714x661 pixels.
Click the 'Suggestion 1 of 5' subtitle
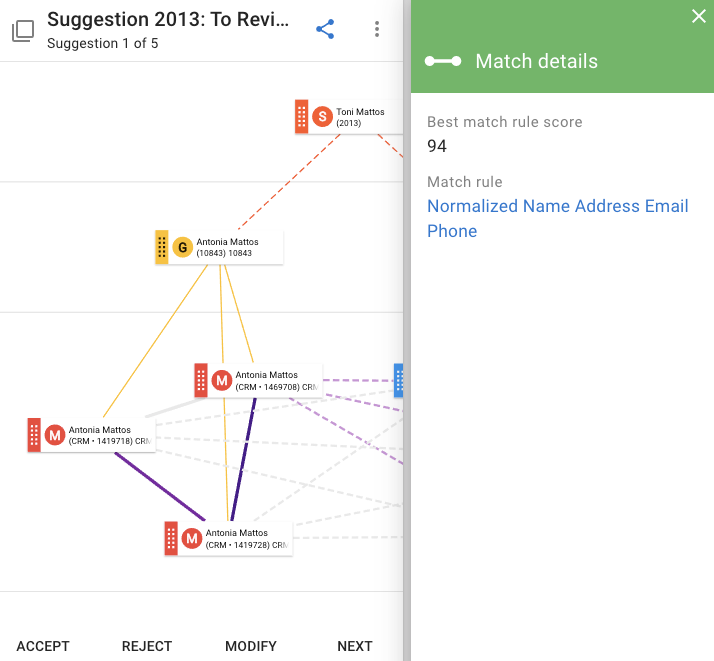coord(102,43)
